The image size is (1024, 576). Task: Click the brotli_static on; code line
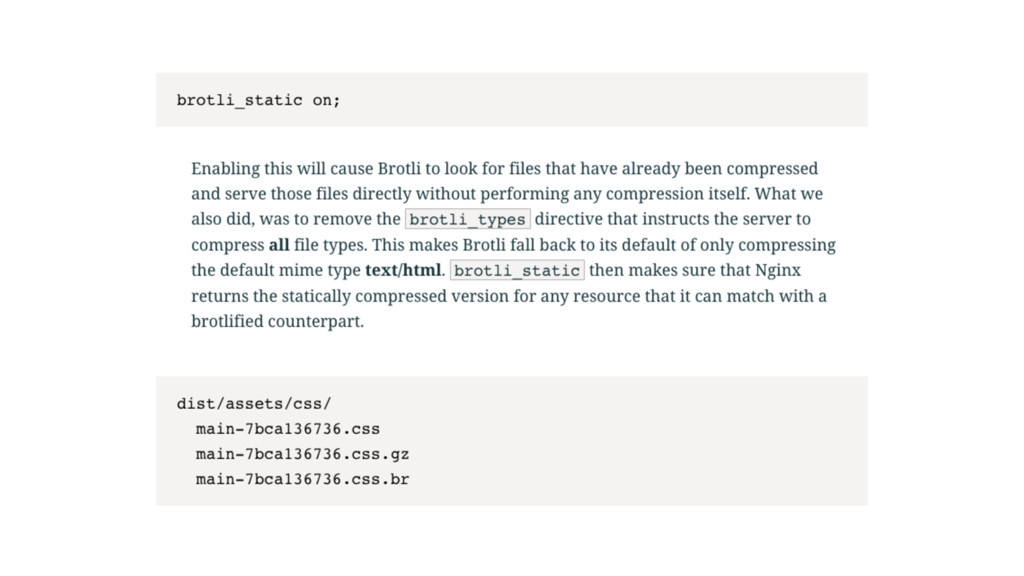[x=258, y=101]
